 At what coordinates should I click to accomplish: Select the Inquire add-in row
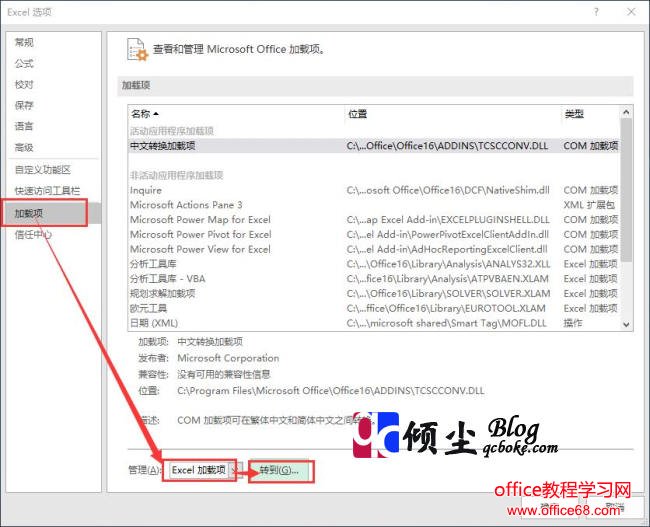click(374, 190)
